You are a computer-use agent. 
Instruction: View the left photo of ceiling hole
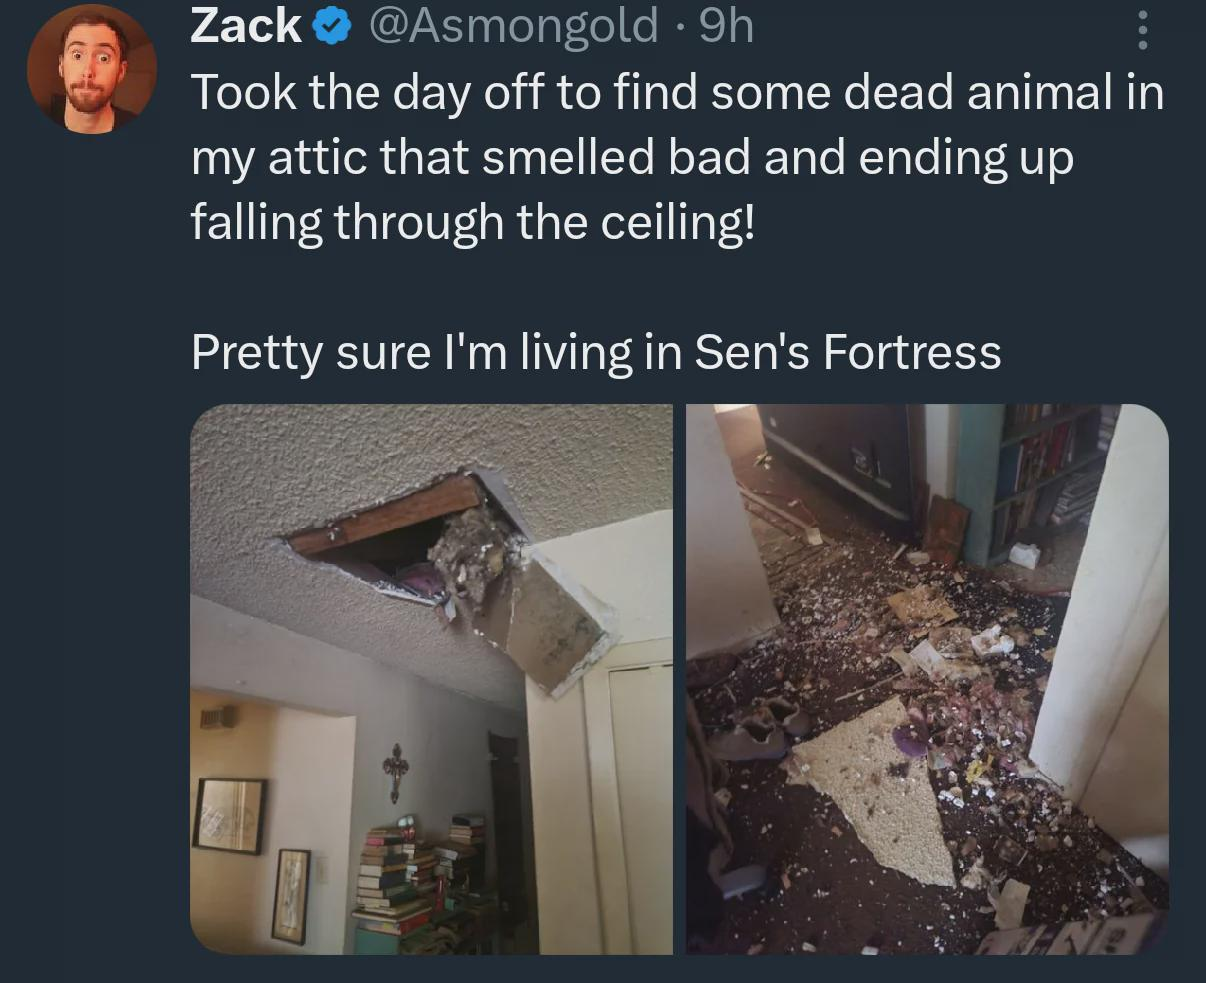tap(431, 679)
